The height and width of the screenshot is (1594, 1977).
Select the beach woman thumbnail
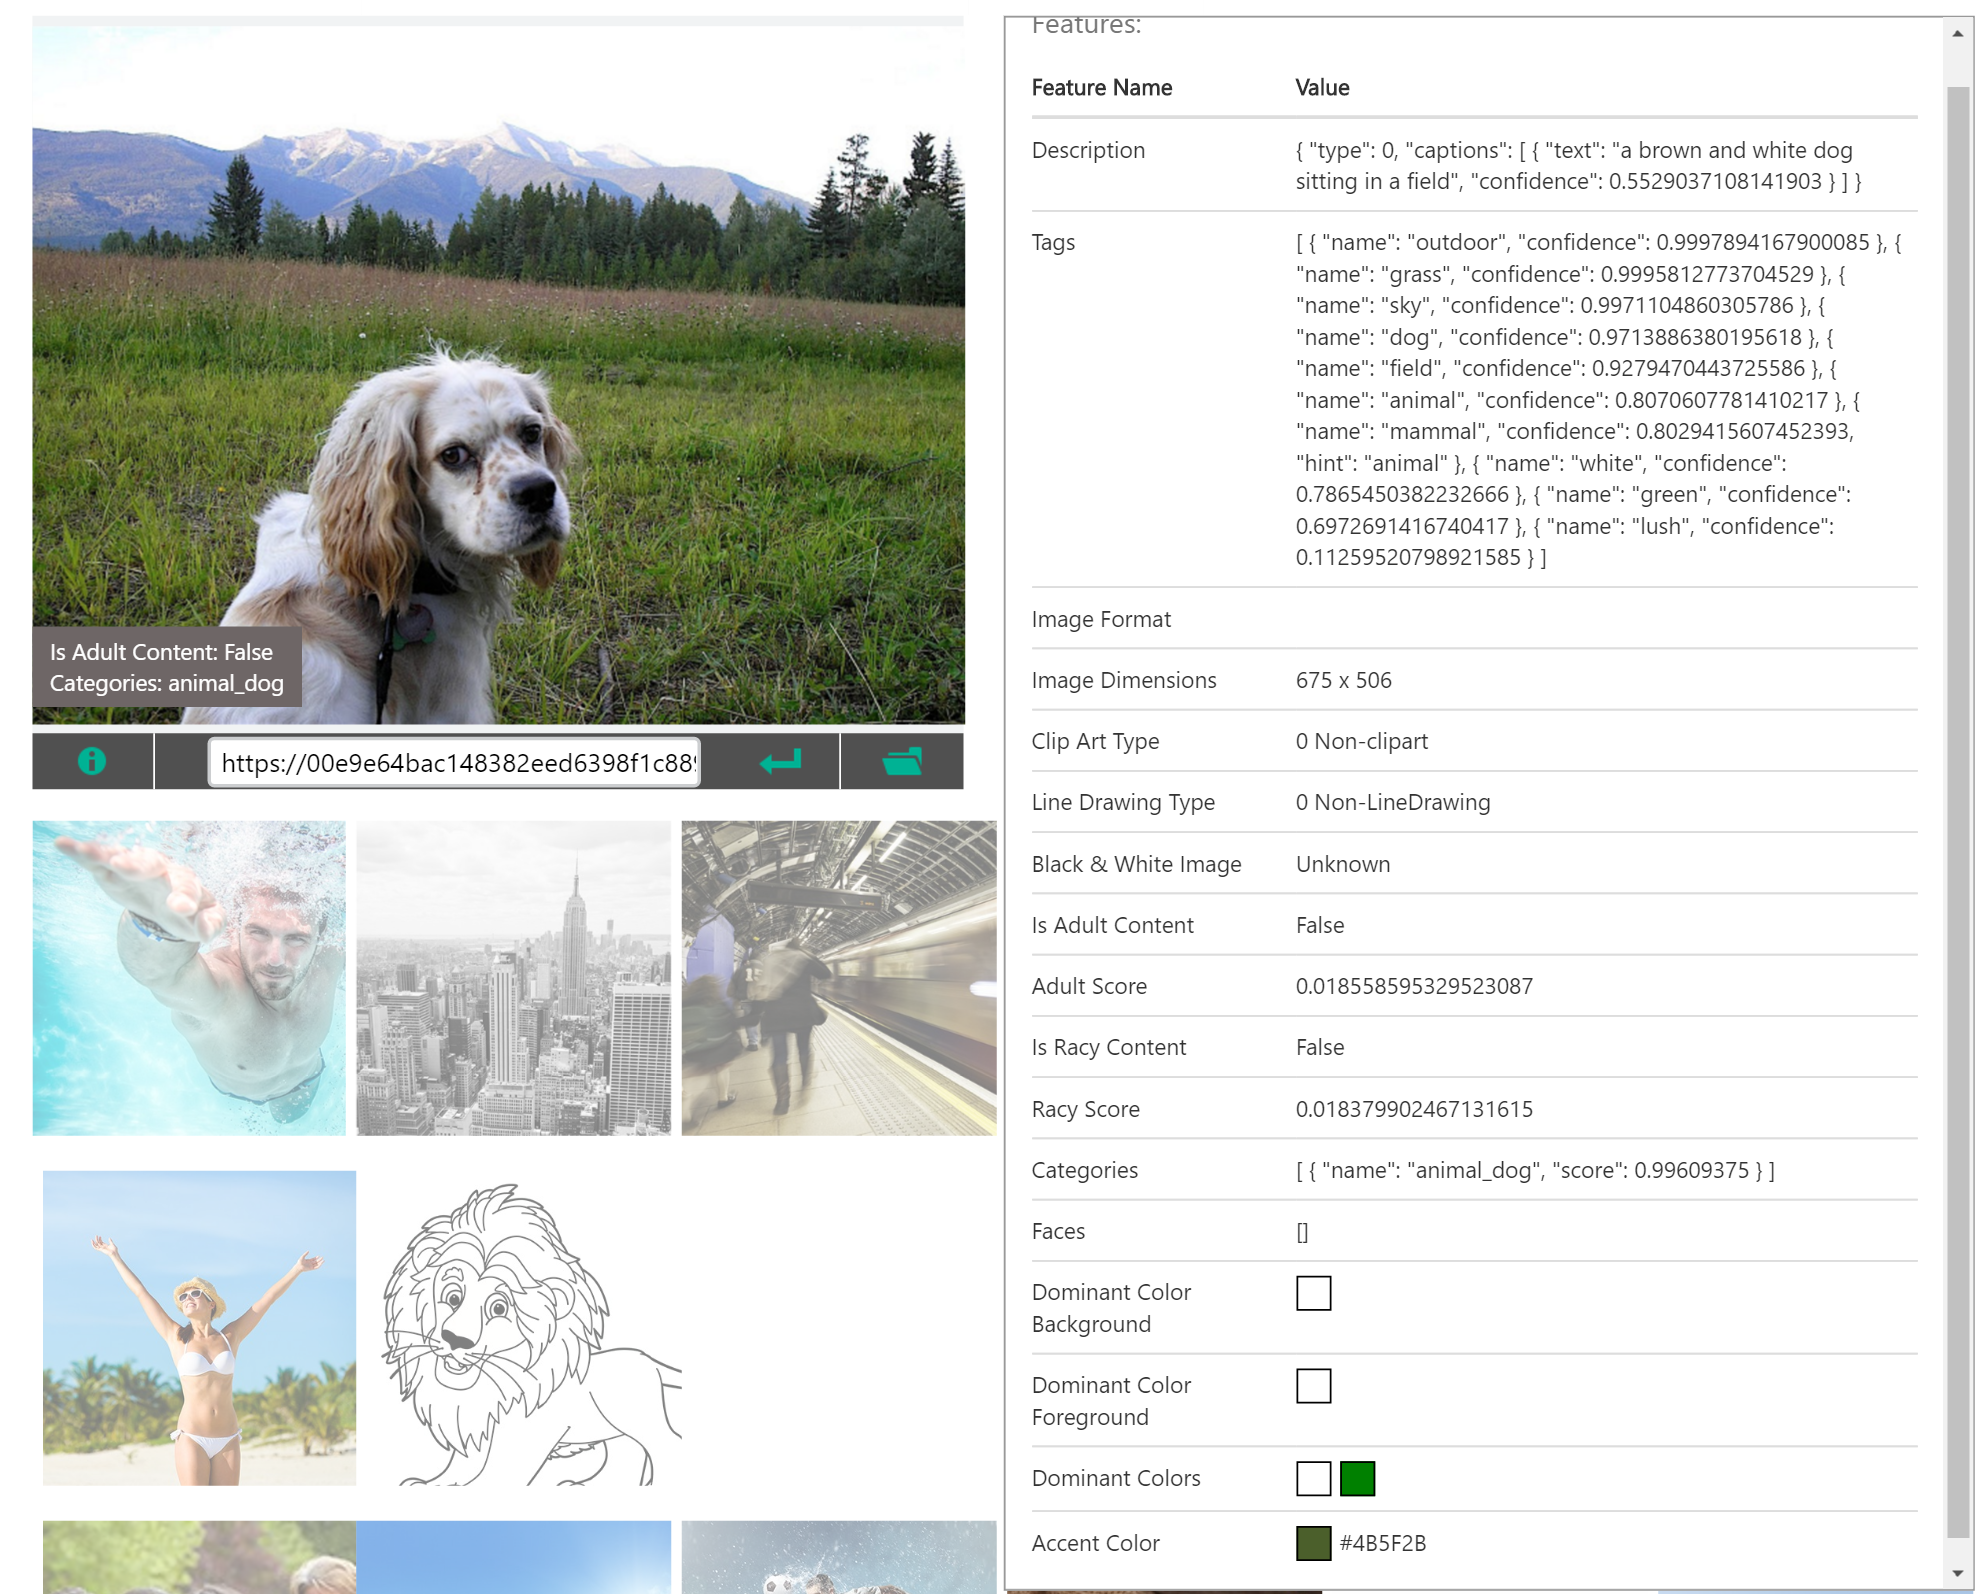coord(199,1328)
